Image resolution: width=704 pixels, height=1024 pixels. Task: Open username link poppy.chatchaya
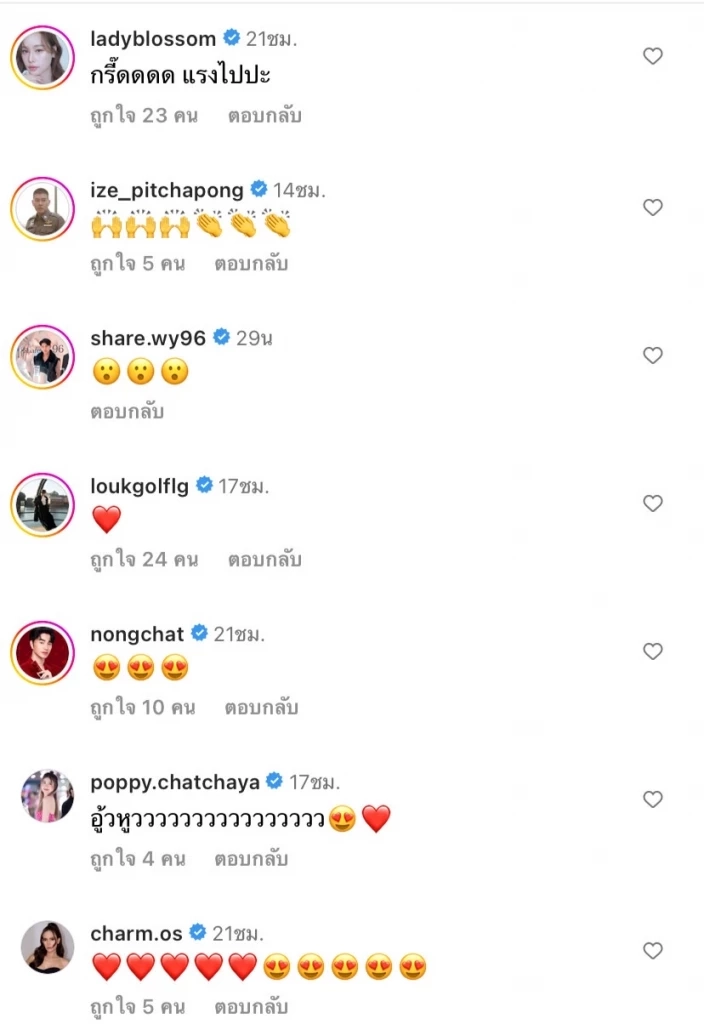[175, 782]
